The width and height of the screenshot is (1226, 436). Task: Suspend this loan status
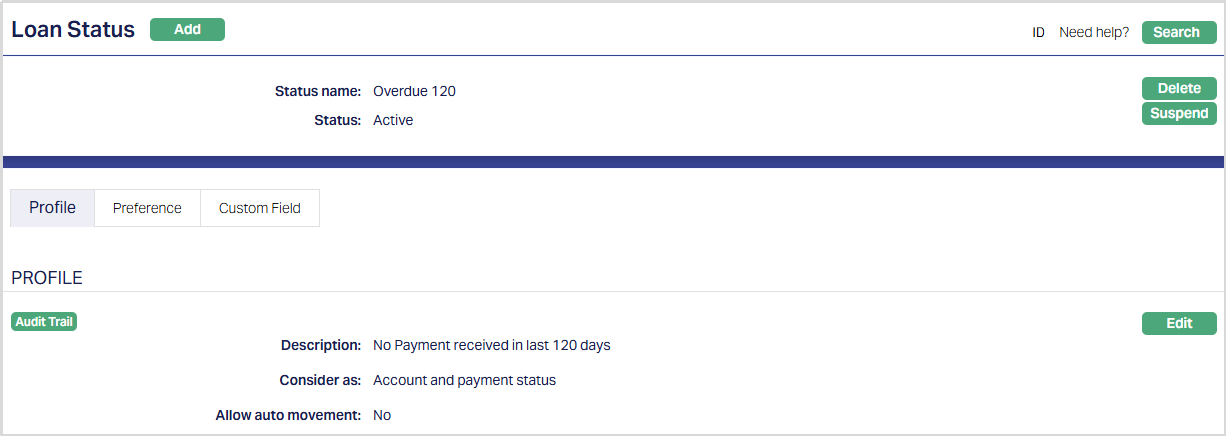click(x=1179, y=113)
